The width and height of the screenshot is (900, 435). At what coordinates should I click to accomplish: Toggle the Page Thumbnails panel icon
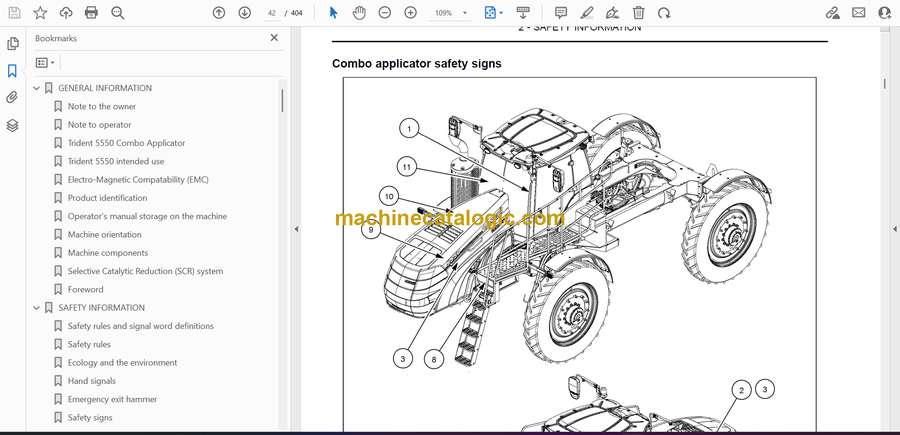tap(13, 44)
